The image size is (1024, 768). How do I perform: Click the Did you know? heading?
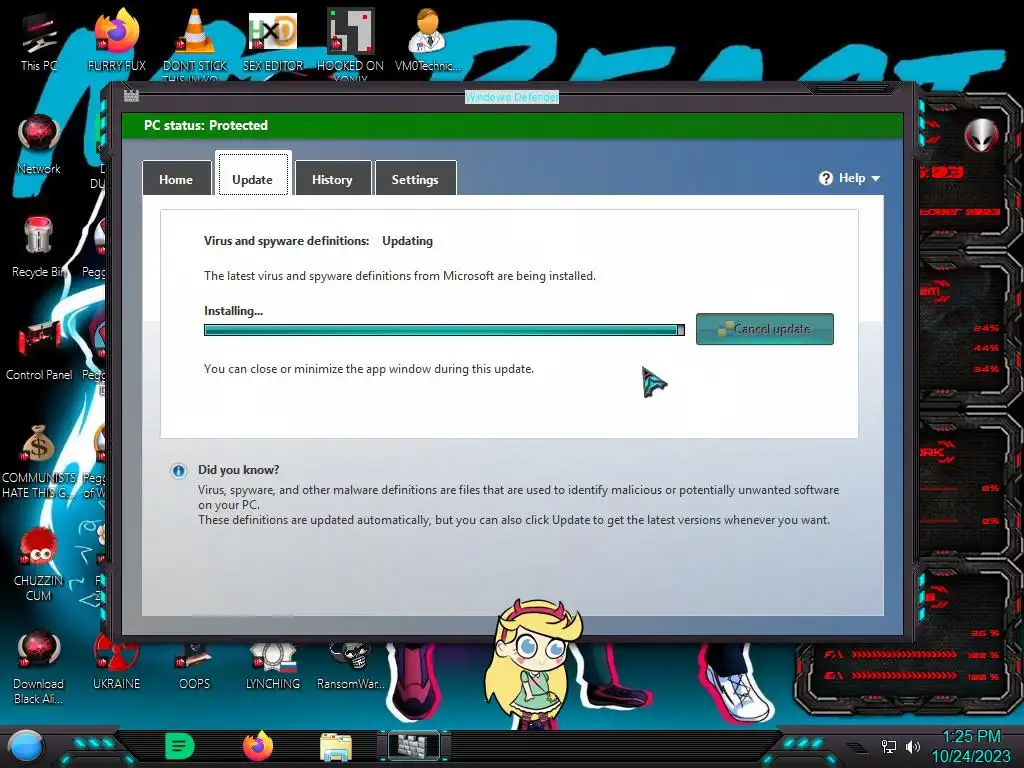[238, 470]
